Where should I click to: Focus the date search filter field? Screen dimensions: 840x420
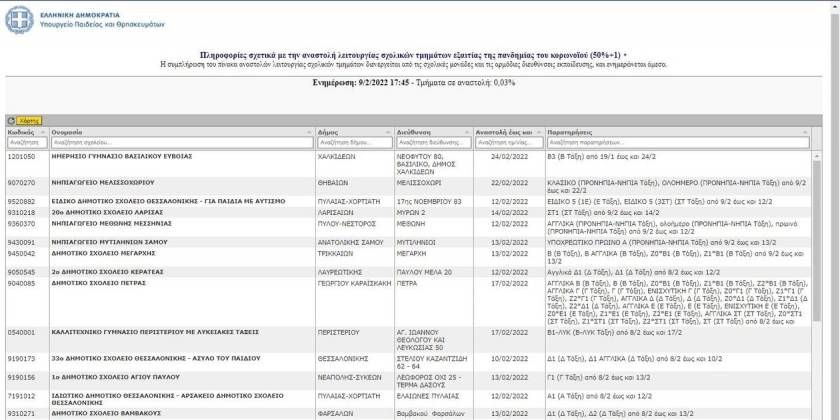509,142
